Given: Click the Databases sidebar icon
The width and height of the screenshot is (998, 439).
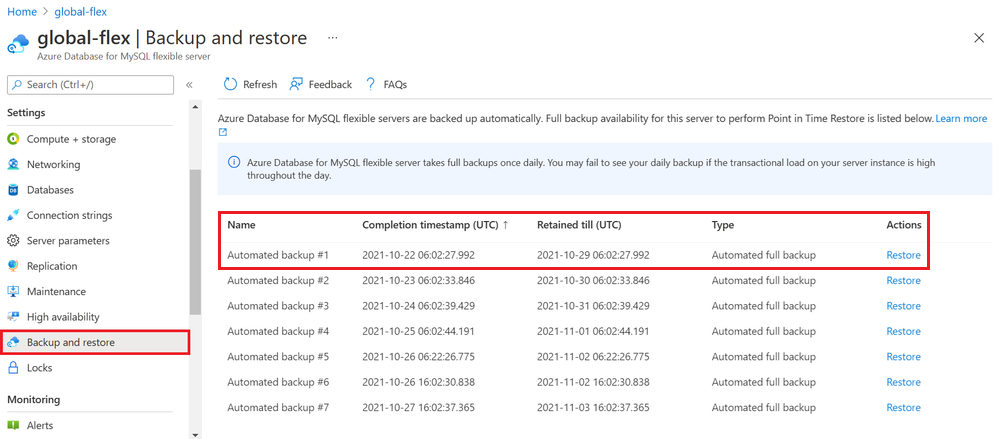Looking at the screenshot, I should (x=13, y=190).
